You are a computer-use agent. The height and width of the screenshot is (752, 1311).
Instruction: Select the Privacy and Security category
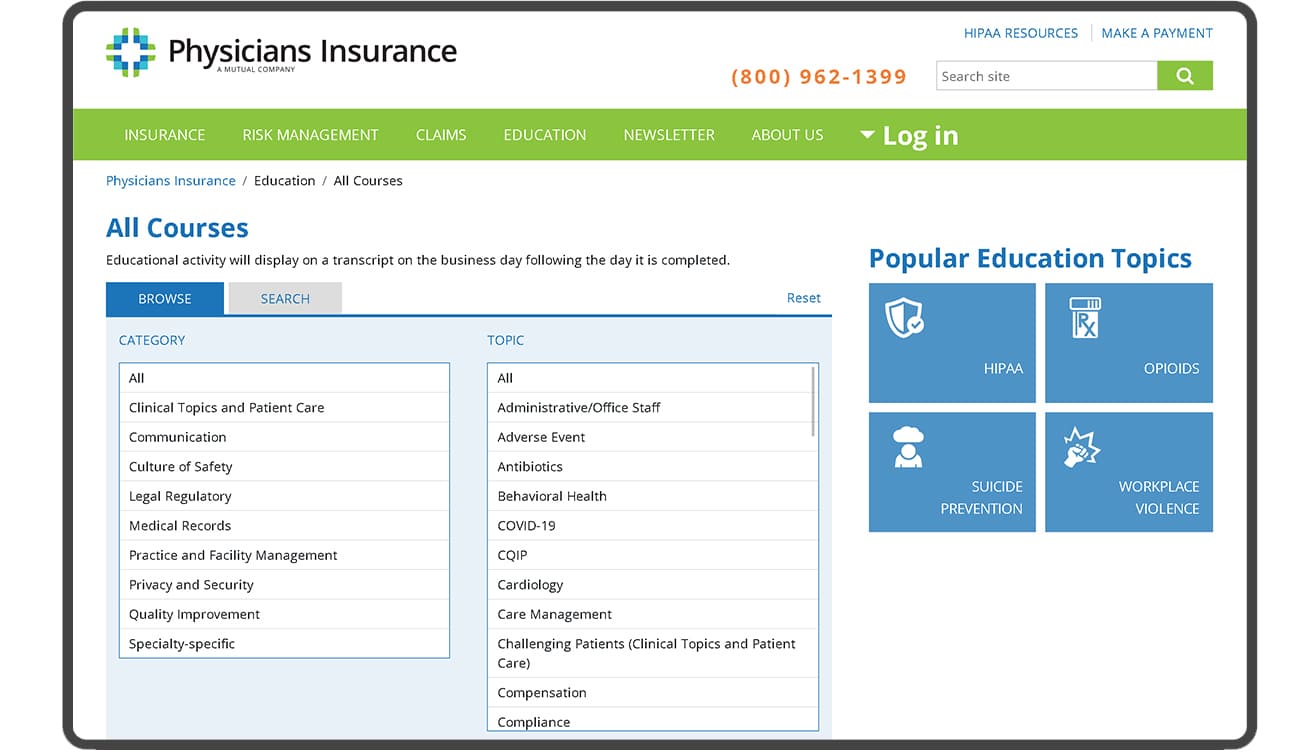pos(284,585)
